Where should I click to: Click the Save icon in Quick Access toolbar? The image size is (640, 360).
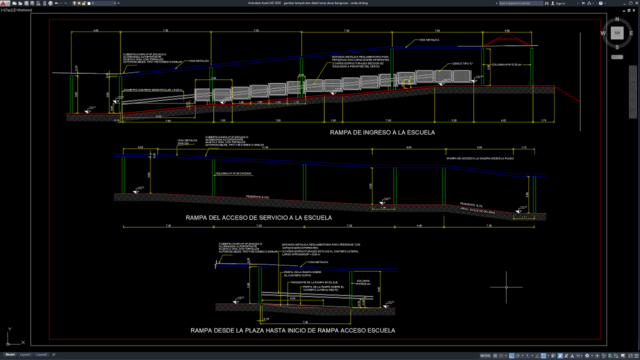27,3
